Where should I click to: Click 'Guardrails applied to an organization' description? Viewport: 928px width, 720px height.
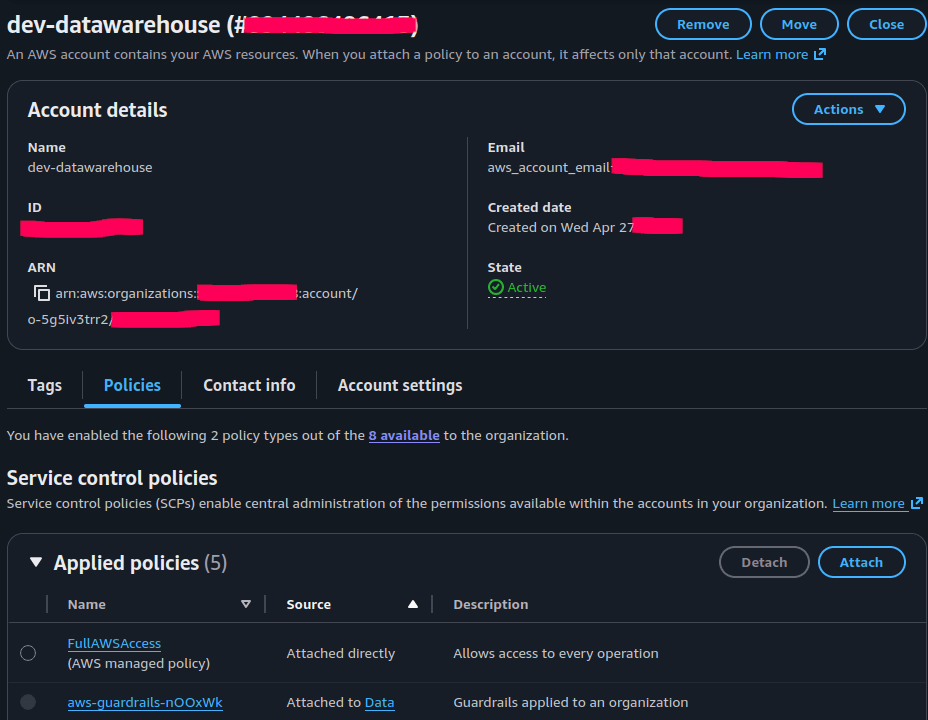[x=571, y=702]
